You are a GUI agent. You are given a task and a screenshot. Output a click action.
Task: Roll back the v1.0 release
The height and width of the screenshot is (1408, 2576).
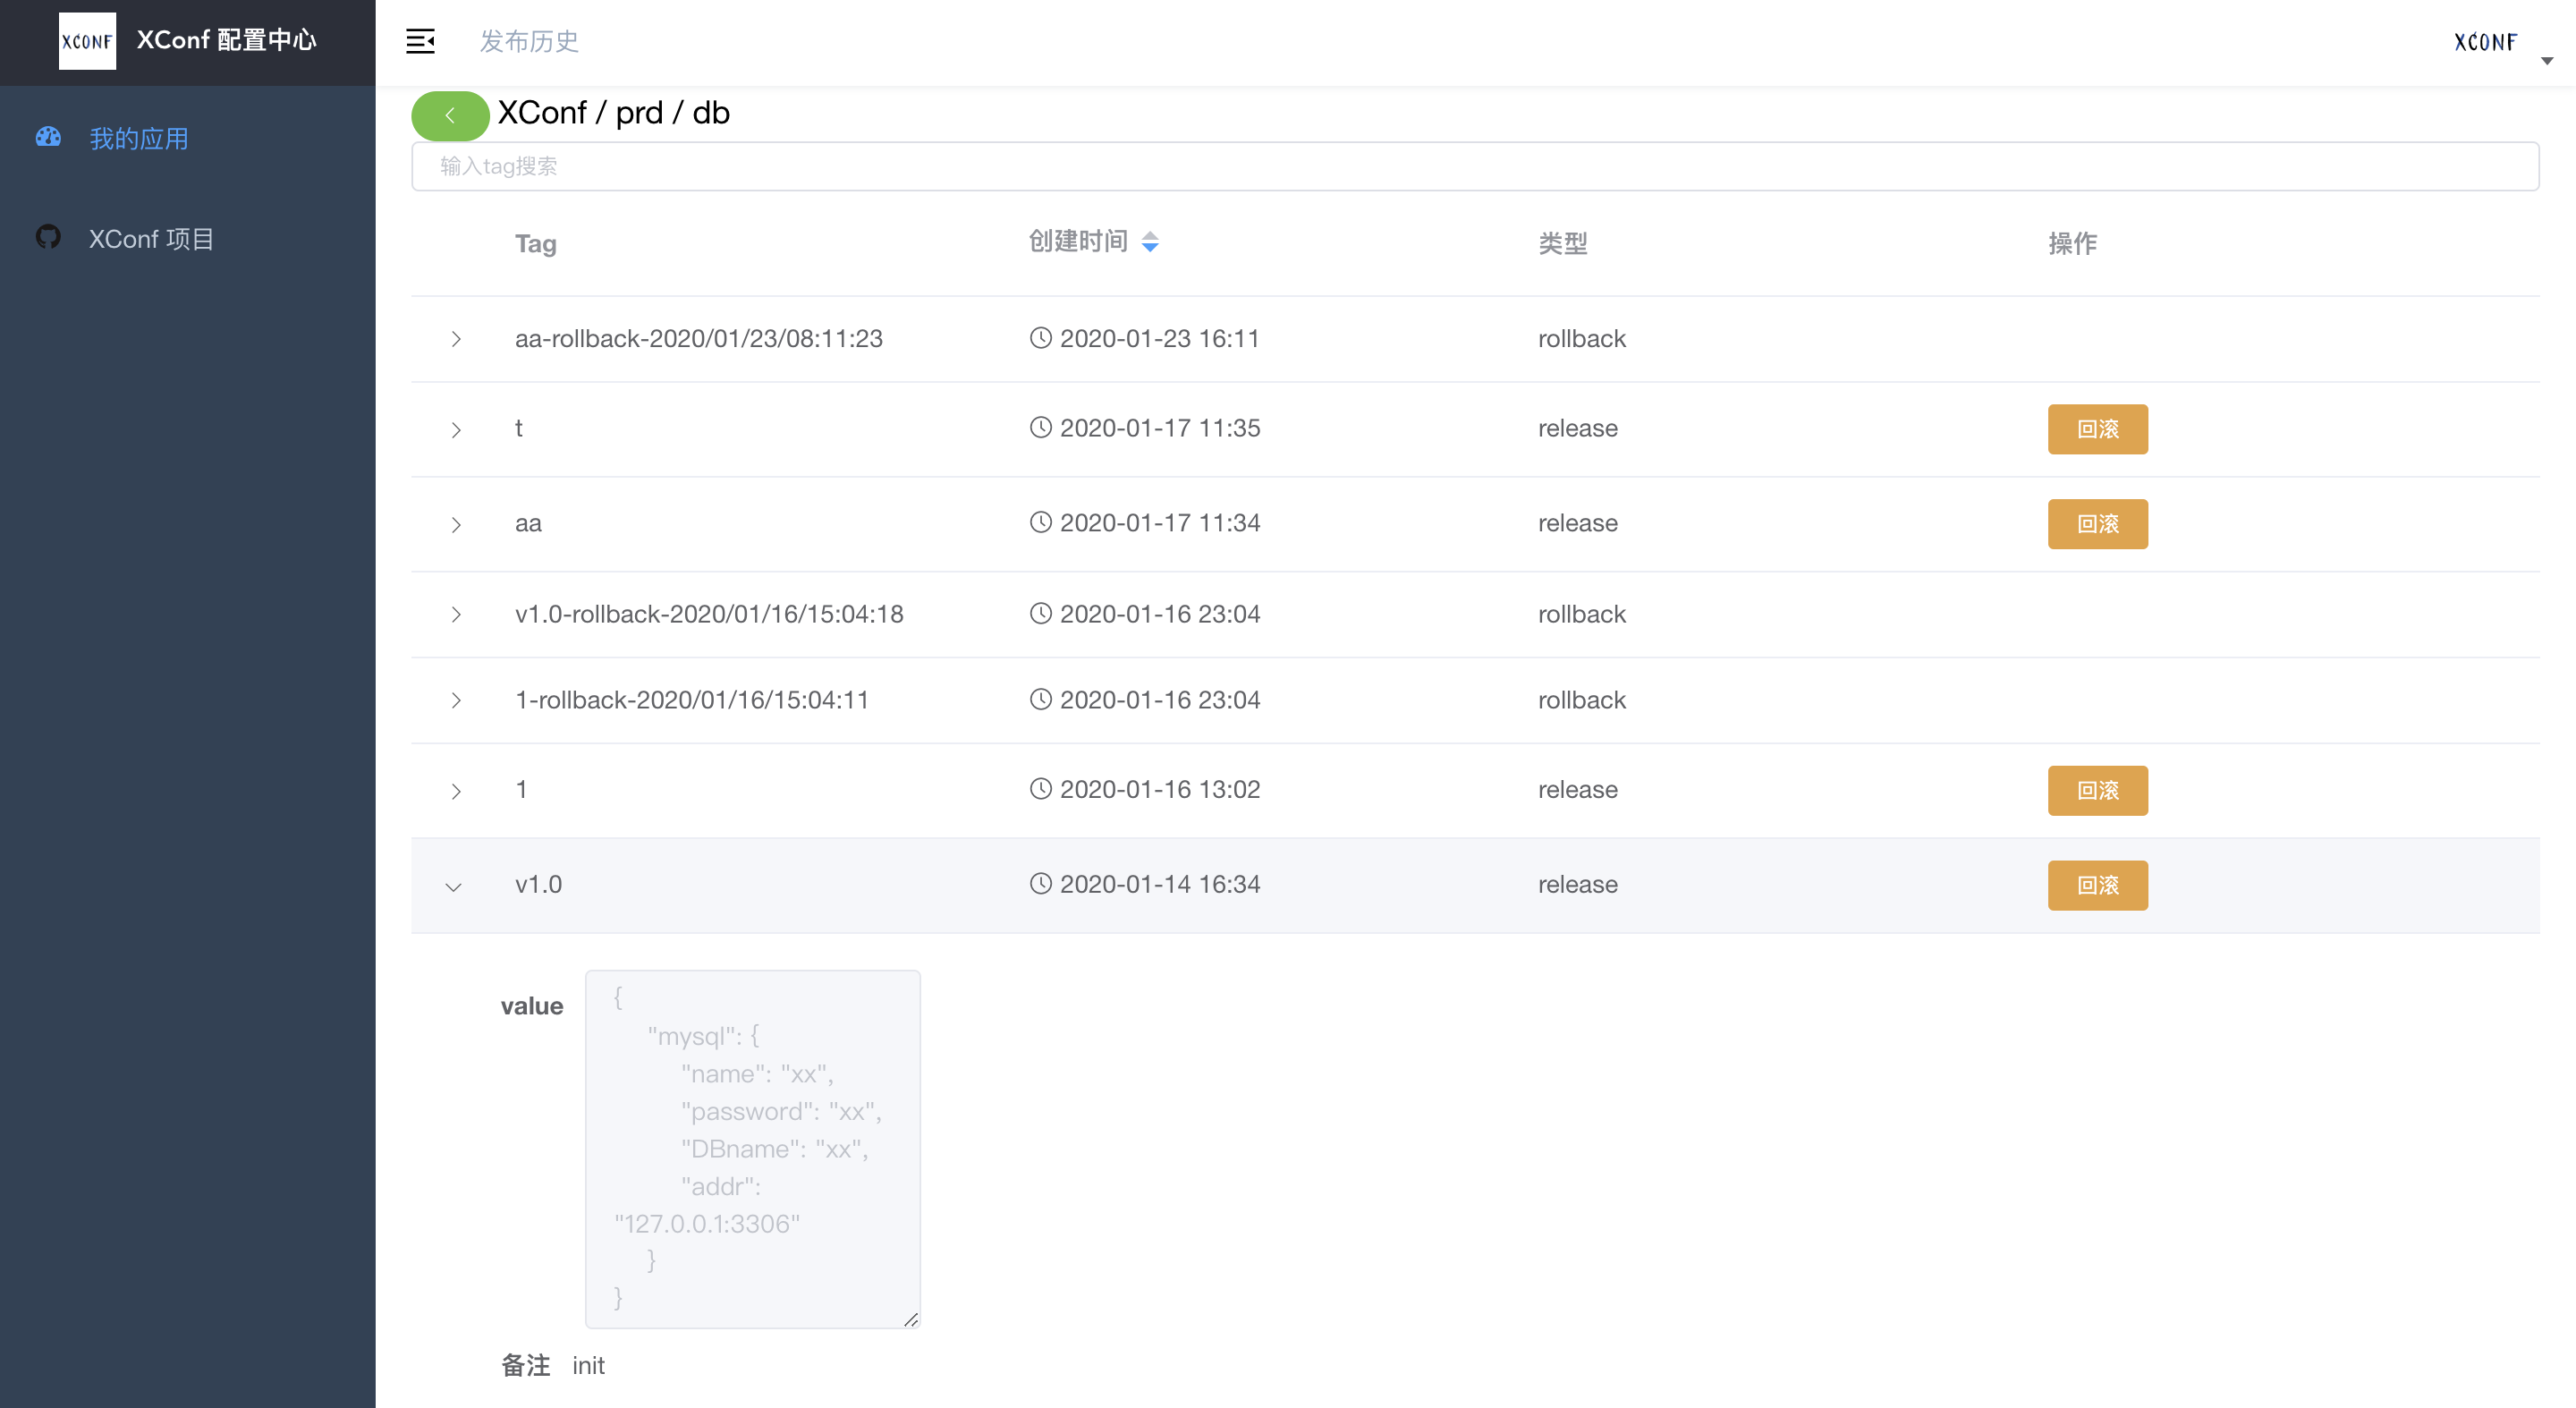pos(2097,885)
